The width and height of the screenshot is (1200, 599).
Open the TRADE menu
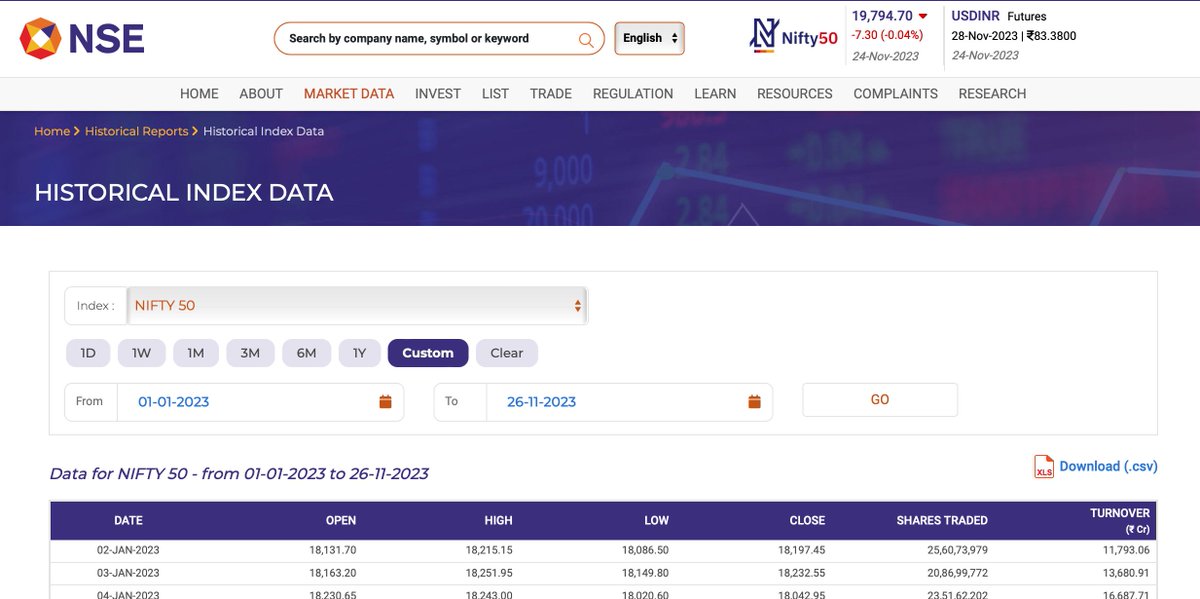point(551,94)
